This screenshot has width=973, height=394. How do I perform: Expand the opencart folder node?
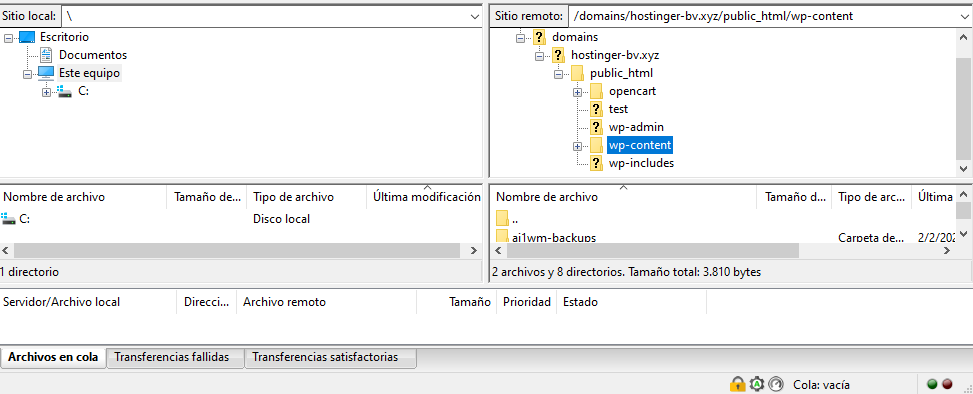[578, 92]
